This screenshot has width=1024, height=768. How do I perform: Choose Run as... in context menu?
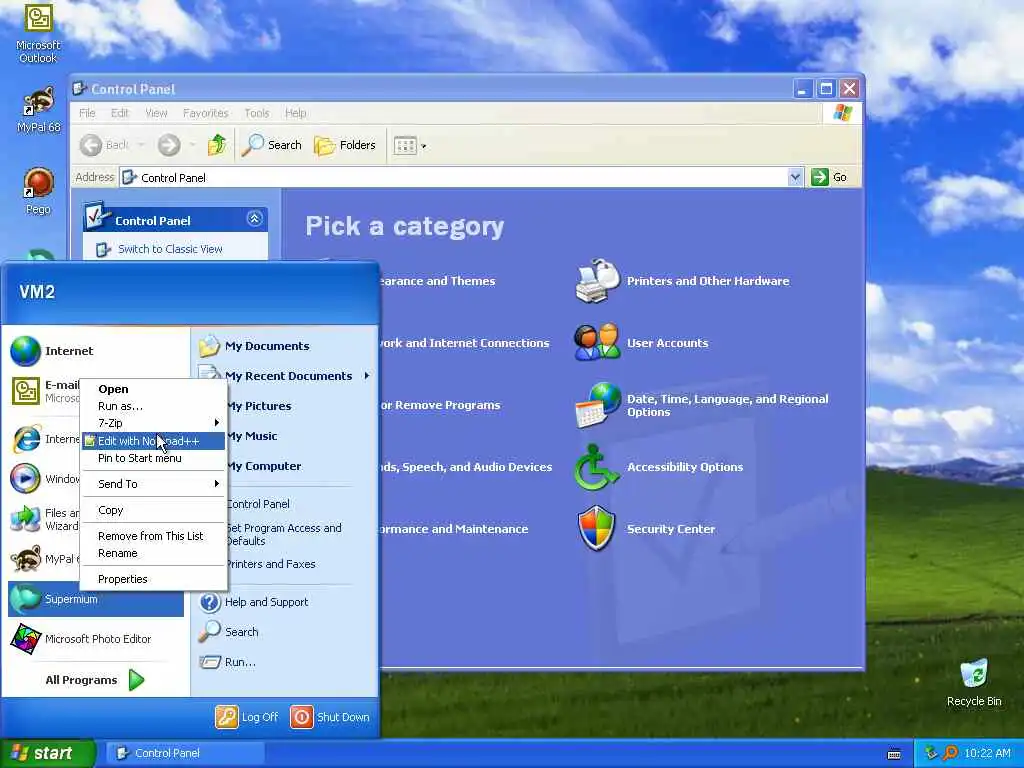click(x=153, y=406)
